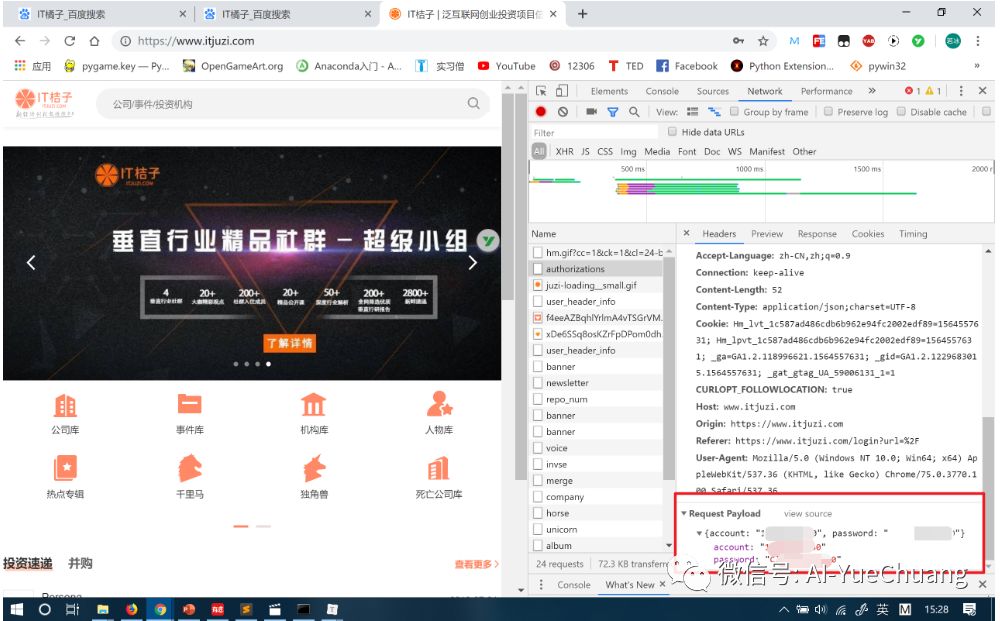Click the search magnifier in site search box

pos(473,103)
